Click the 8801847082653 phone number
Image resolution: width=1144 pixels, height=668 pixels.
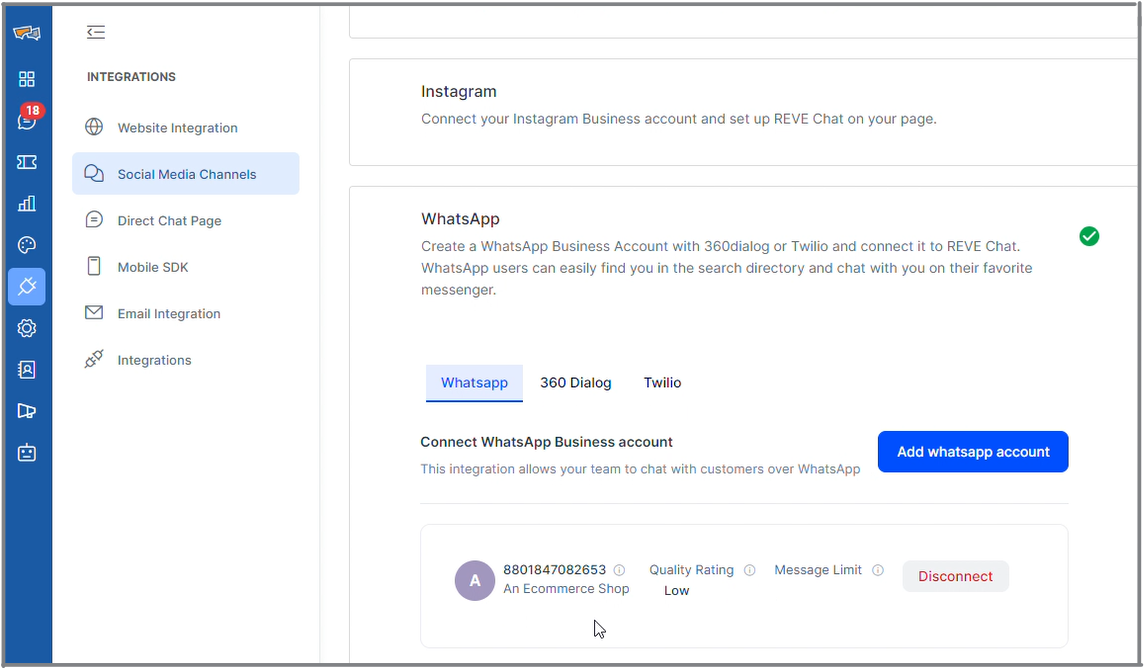554,570
